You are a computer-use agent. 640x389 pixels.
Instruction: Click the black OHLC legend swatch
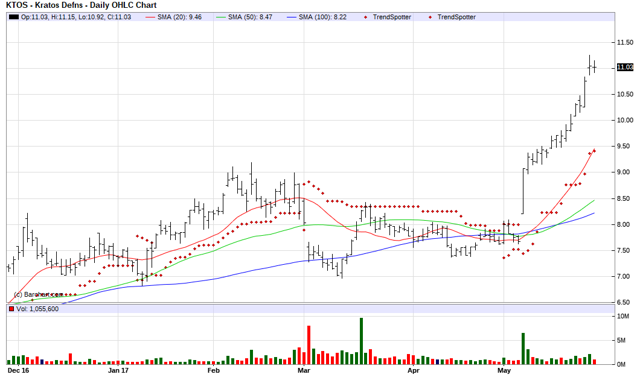click(x=14, y=17)
